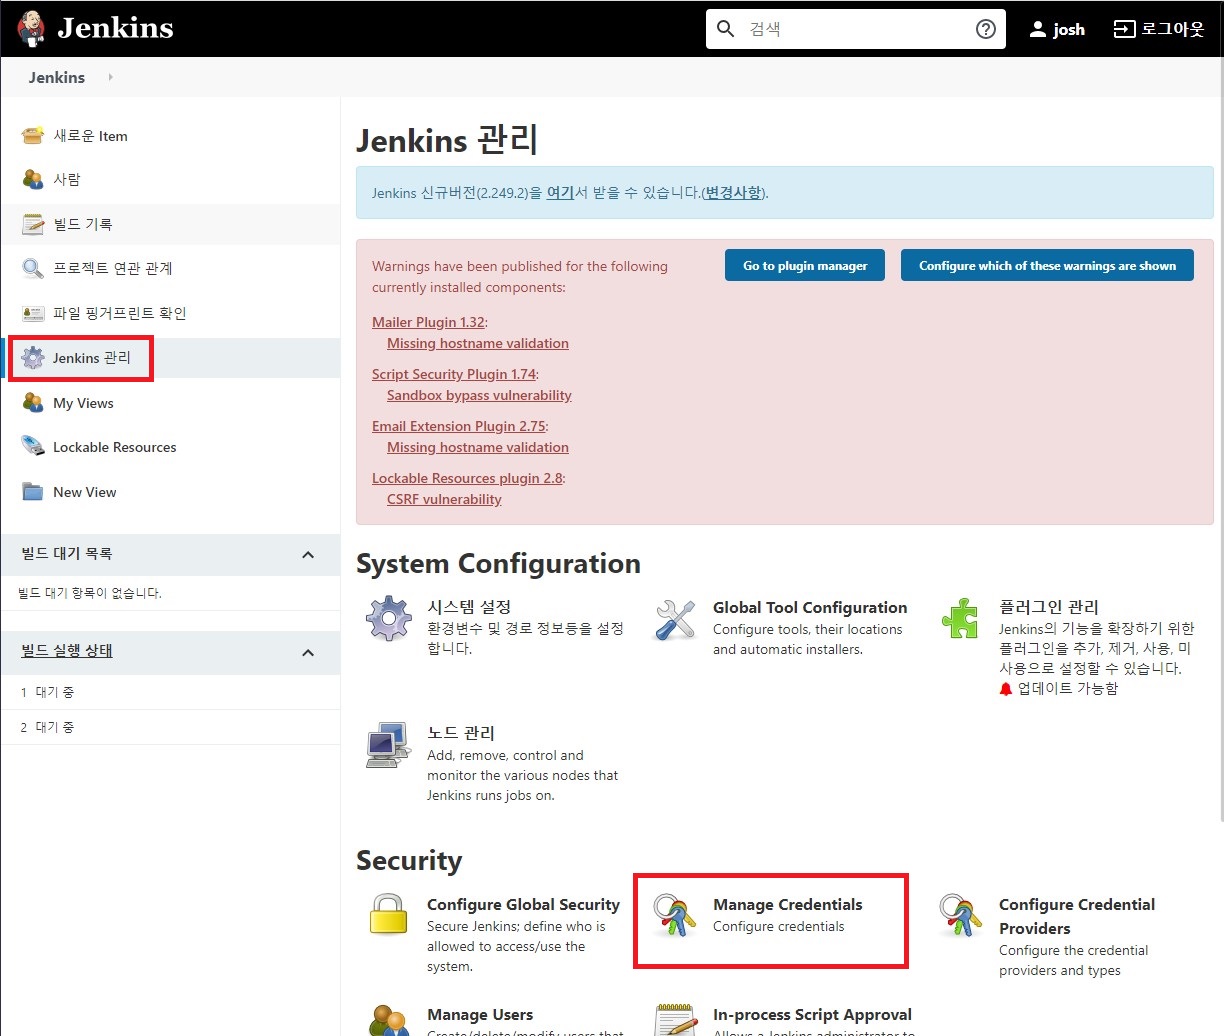Select My Views in sidebar
The height and width of the screenshot is (1036, 1224).
(x=83, y=403)
